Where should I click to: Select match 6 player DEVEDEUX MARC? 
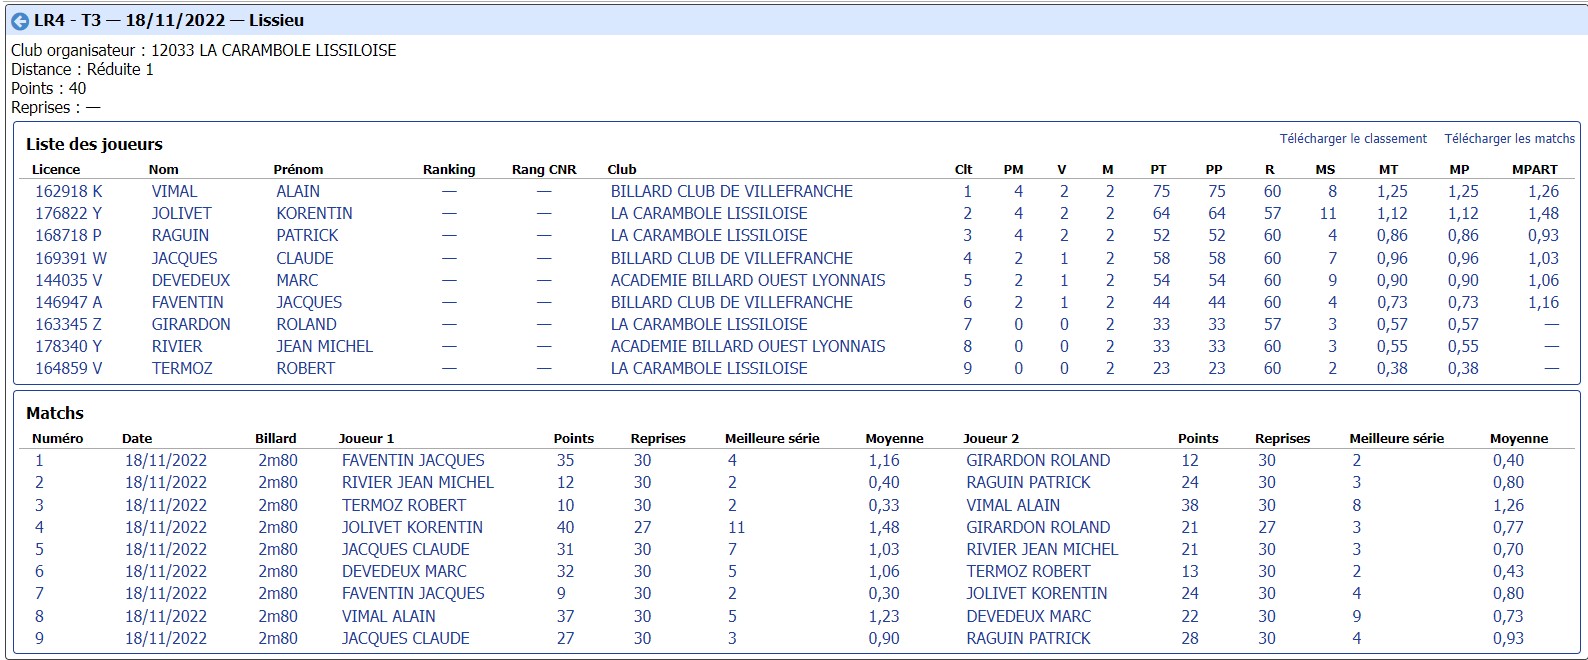point(404,571)
